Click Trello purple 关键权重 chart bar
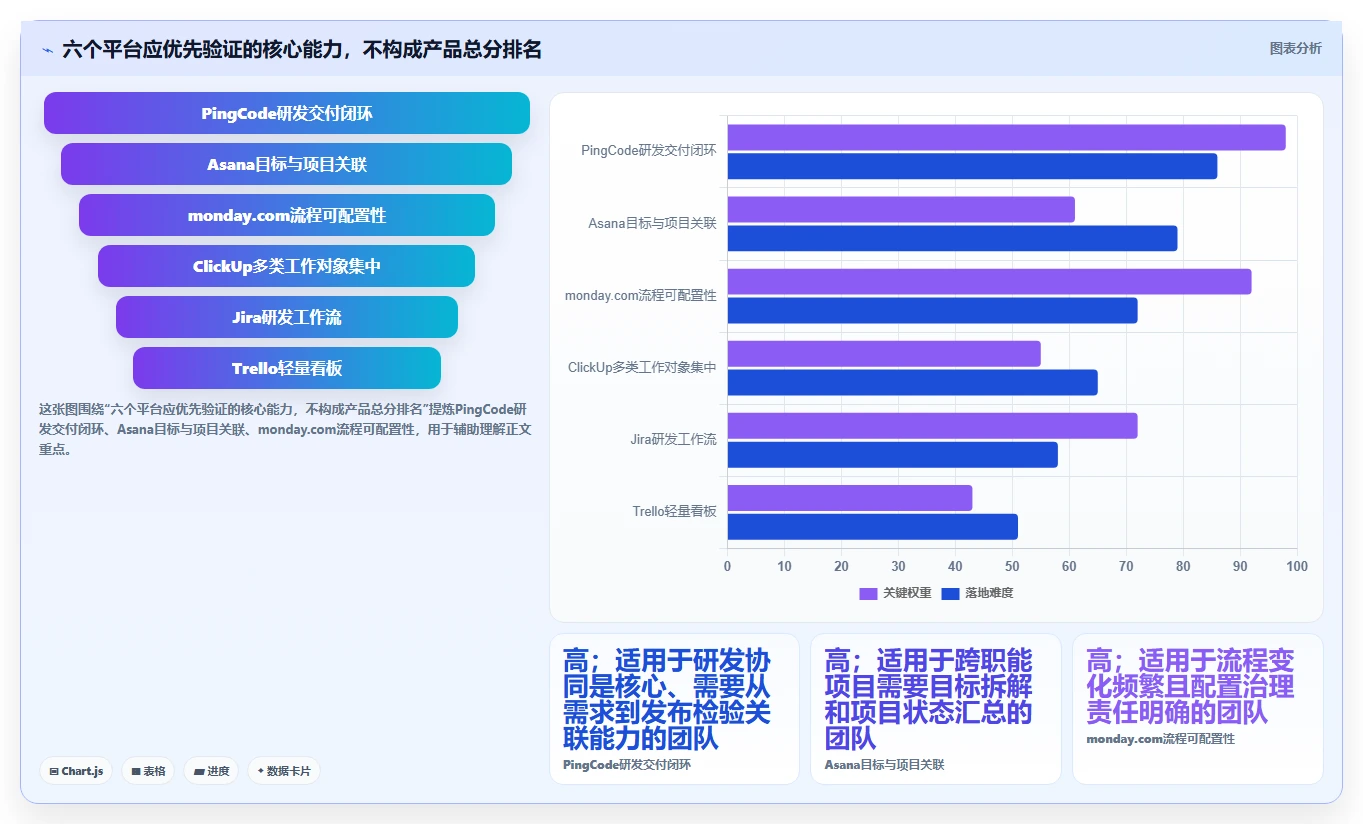This screenshot has width=1363, height=824. coord(850,498)
